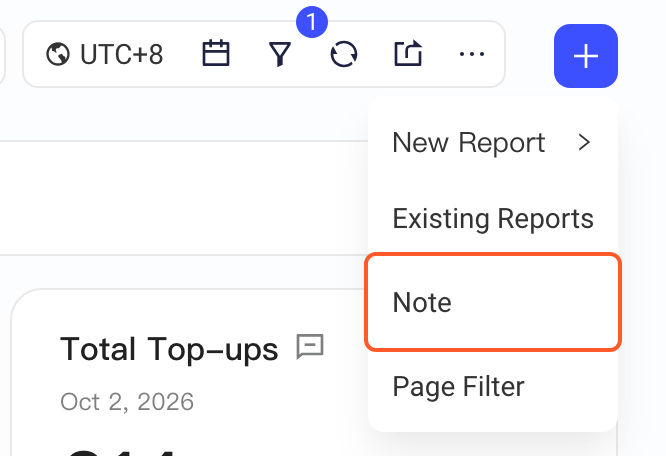Expand the New Report submenu
Image resolution: width=666 pixels, height=456 pixels.
click(x=493, y=143)
